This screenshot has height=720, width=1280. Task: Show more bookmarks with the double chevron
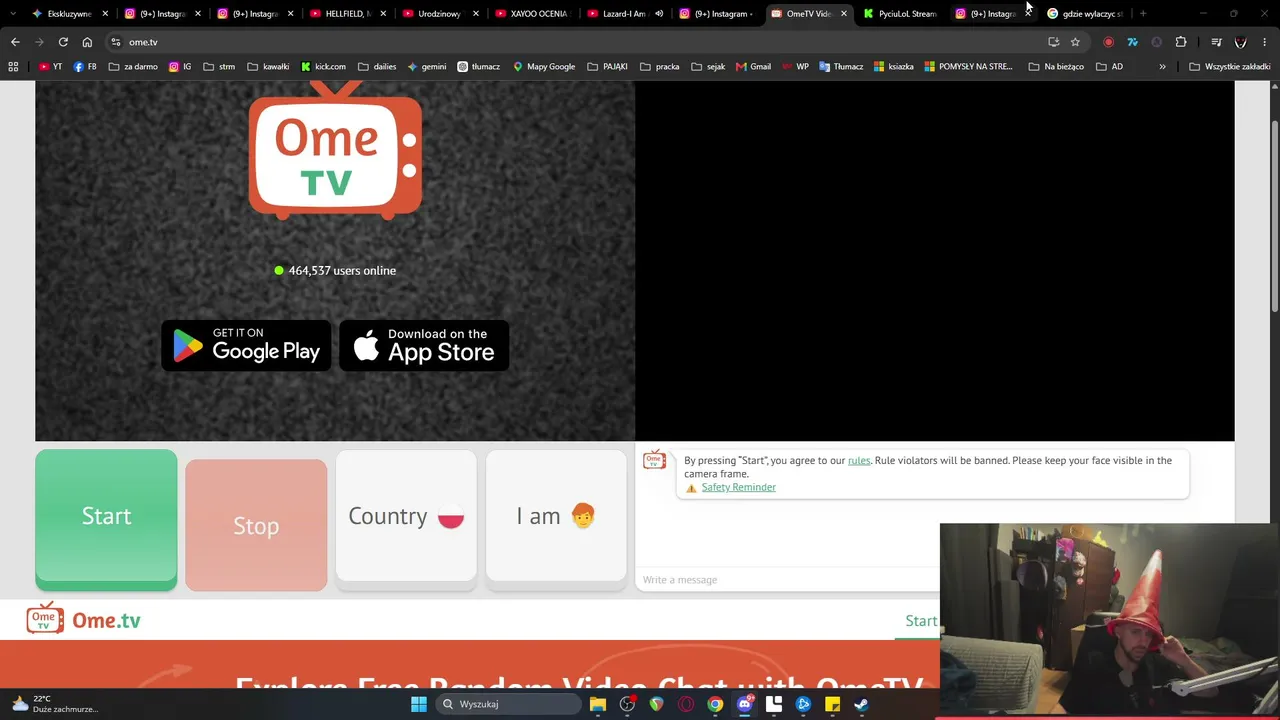click(1162, 67)
